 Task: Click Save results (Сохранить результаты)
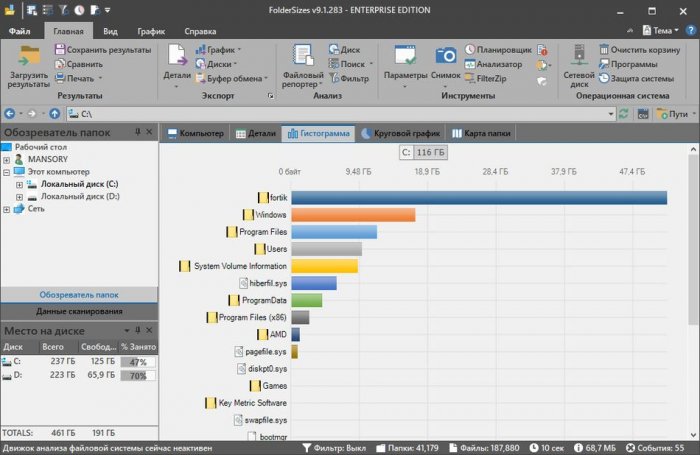pyautogui.click(x=103, y=50)
